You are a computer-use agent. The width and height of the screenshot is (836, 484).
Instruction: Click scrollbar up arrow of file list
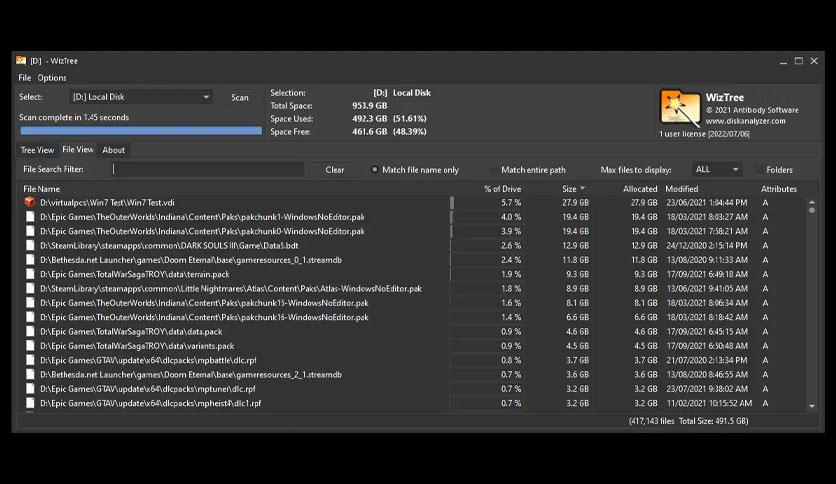click(811, 203)
